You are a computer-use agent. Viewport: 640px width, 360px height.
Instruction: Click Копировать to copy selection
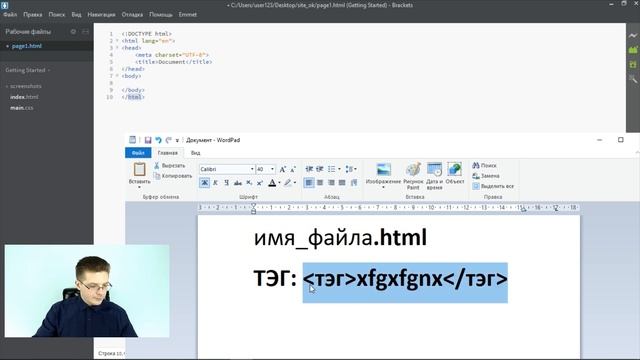point(173,176)
